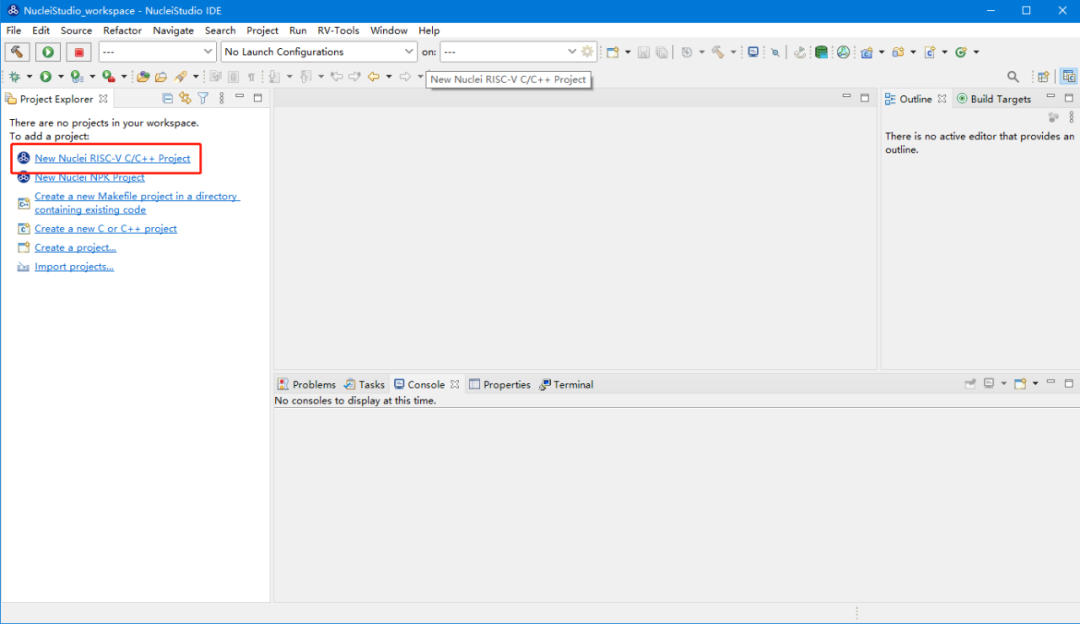1080x624 pixels.
Task: Open the launch target 'on:' dropdown
Action: [509, 52]
